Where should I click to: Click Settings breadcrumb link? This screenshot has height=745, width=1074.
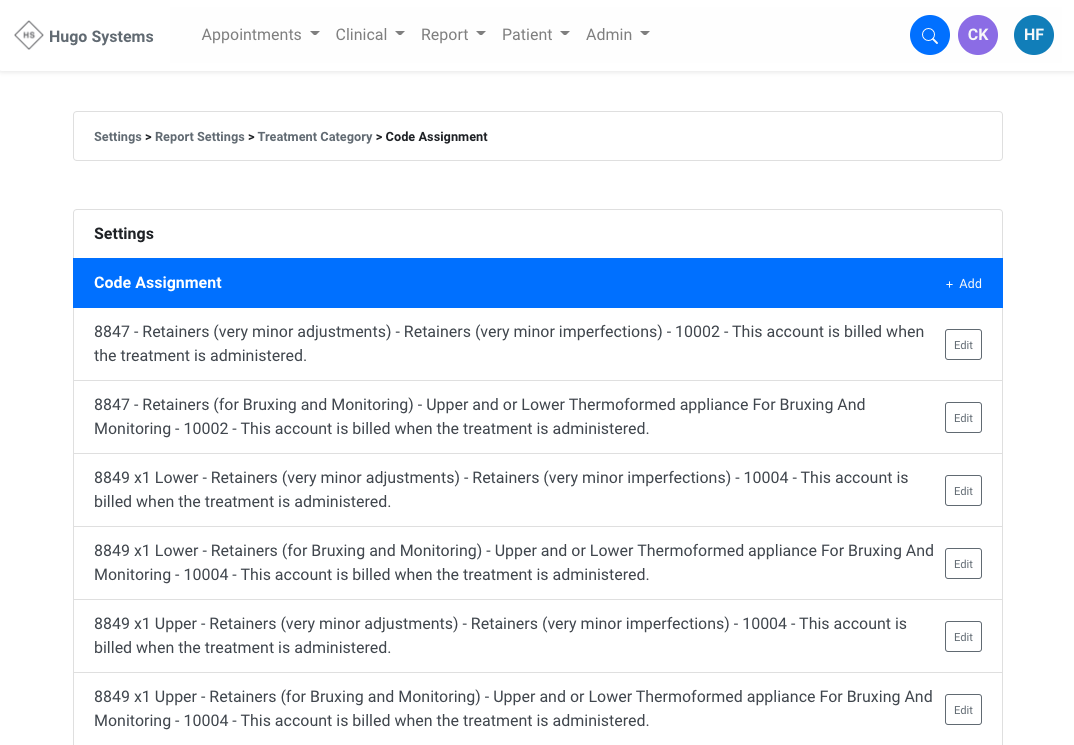pyautogui.click(x=118, y=137)
